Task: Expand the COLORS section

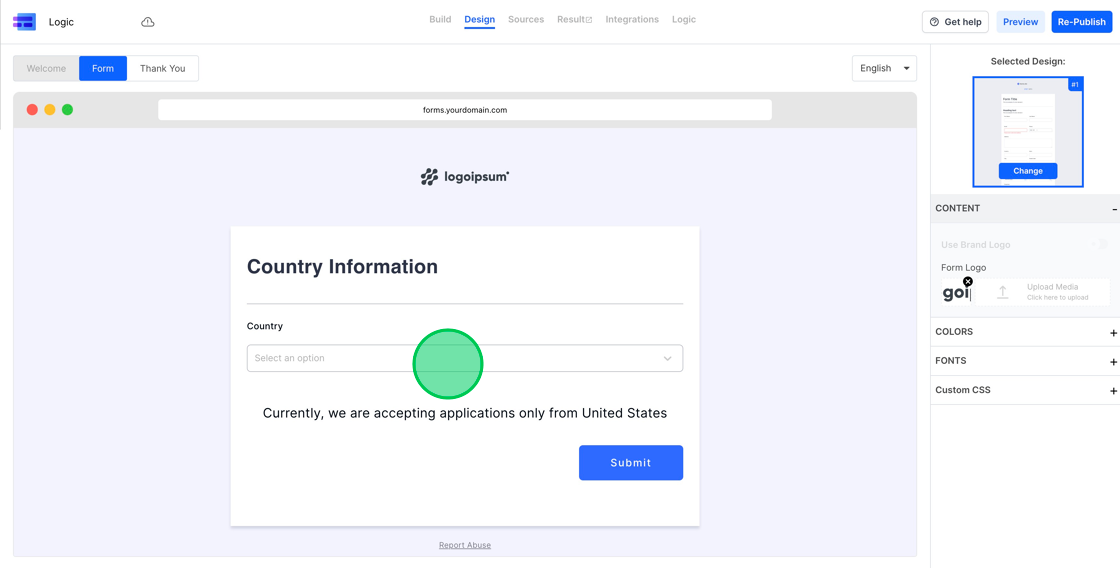Action: point(1113,332)
